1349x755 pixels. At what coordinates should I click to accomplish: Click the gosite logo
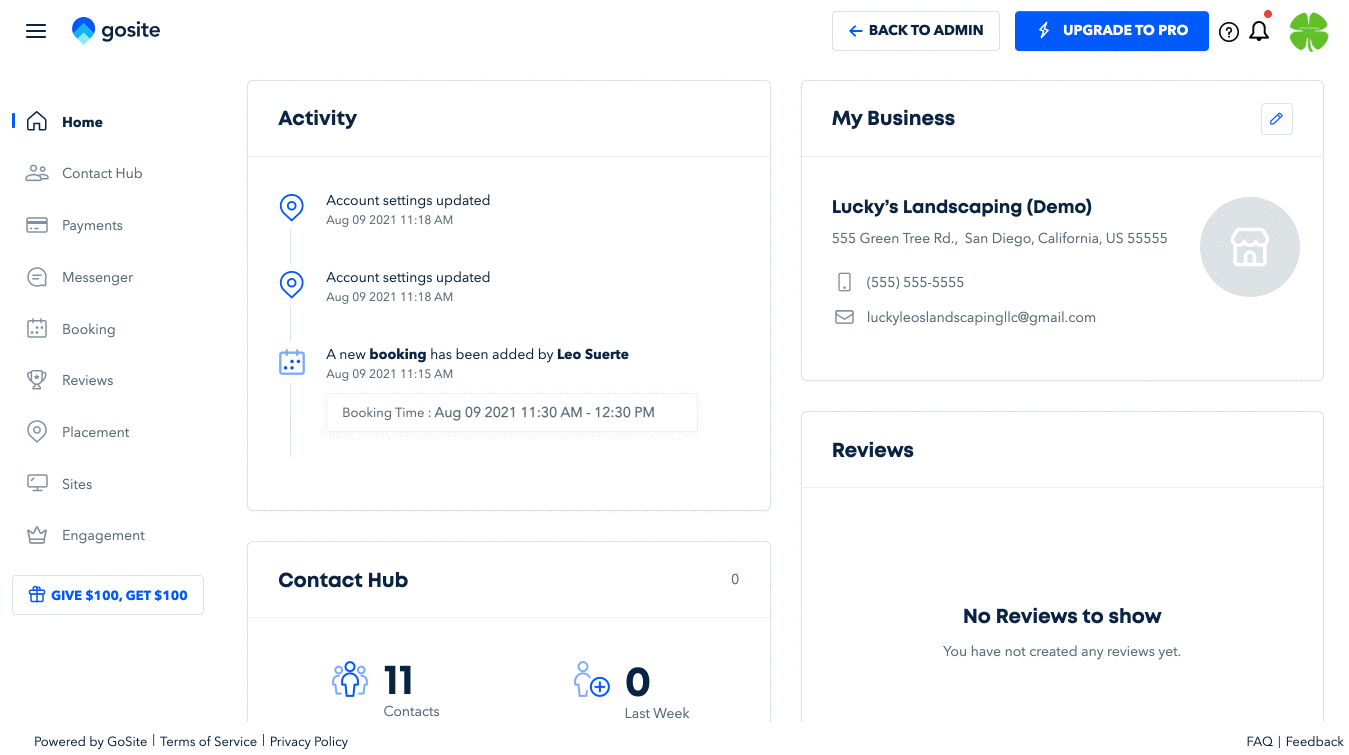[115, 30]
